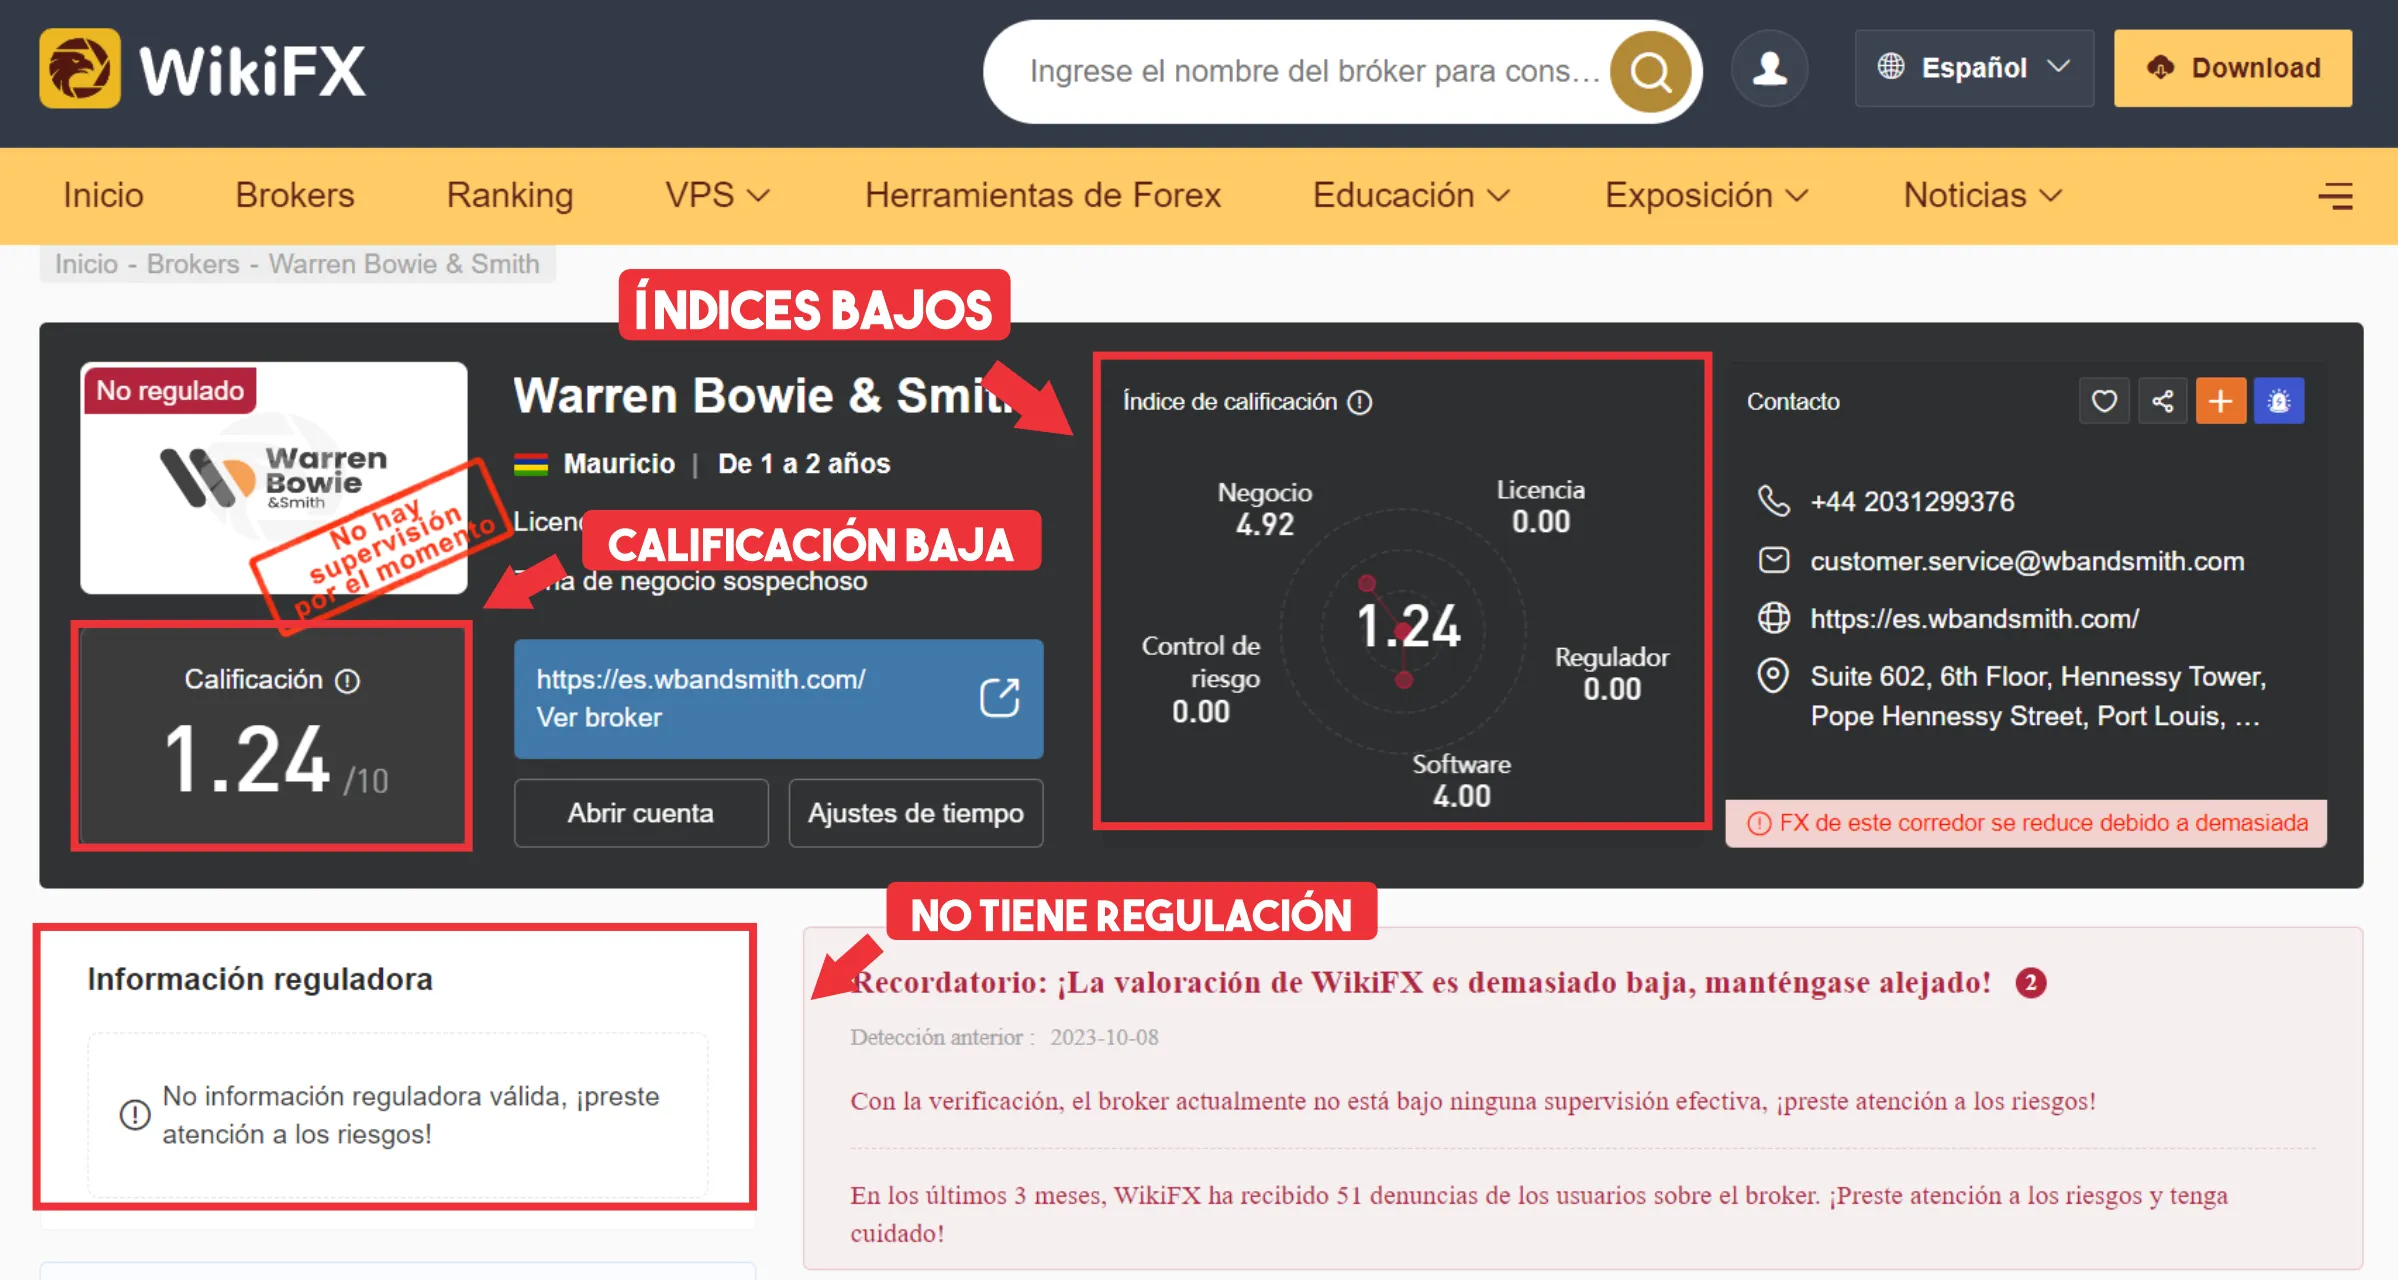Screen dimensions: 2398x1280
Task: Click the info icon beside Calificación
Action: (x=347, y=681)
